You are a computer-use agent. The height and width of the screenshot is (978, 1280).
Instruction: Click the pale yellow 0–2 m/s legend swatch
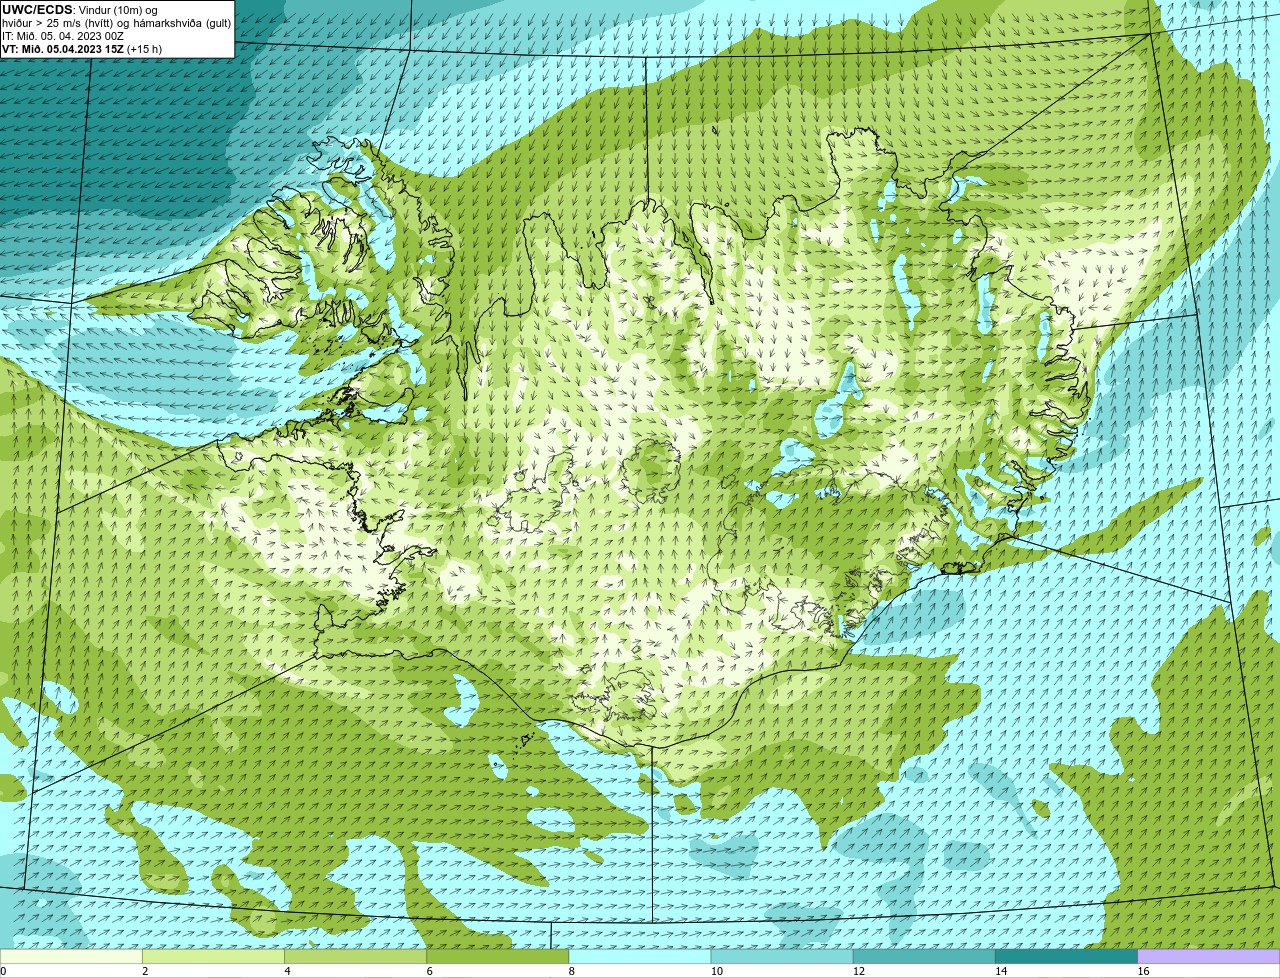click(71, 957)
